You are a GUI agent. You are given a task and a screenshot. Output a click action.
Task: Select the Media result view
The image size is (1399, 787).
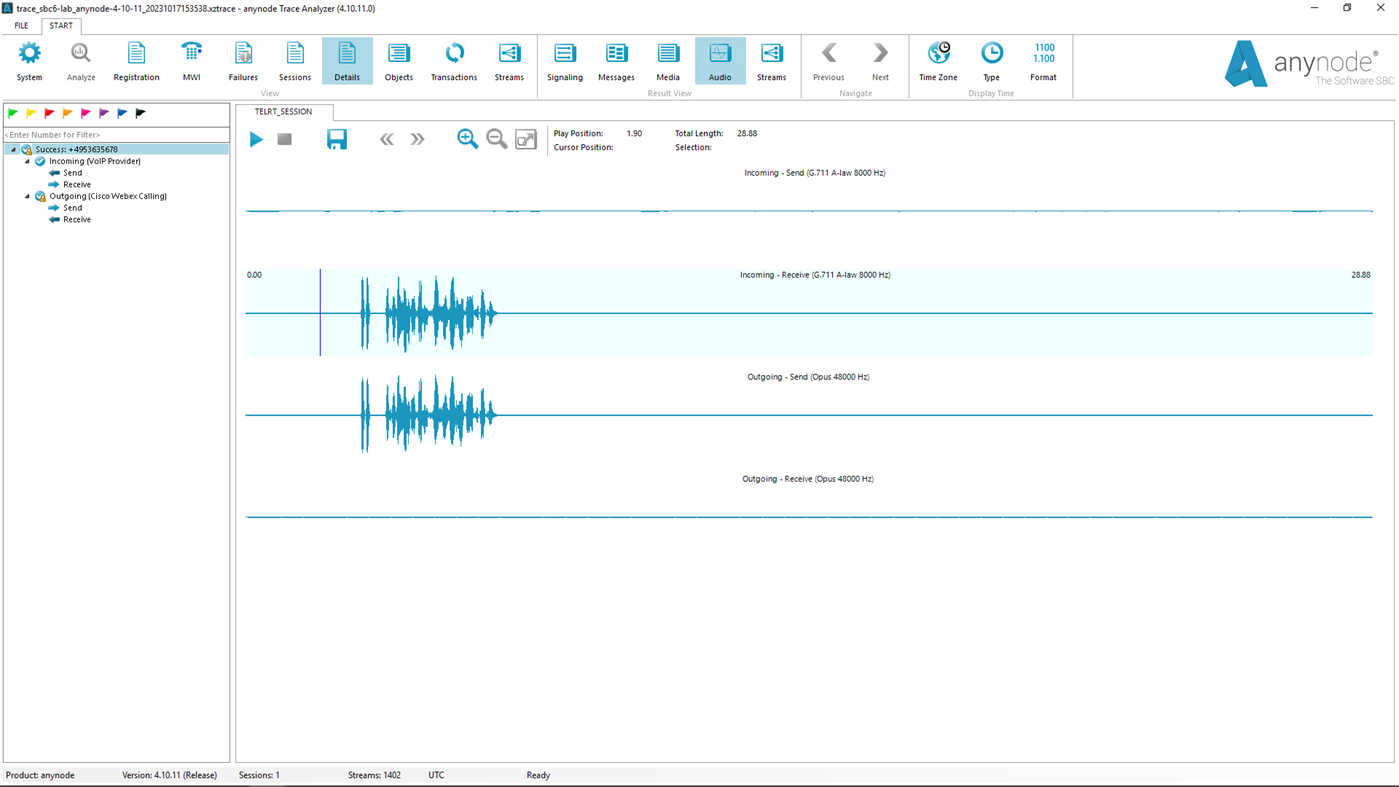[x=668, y=60]
